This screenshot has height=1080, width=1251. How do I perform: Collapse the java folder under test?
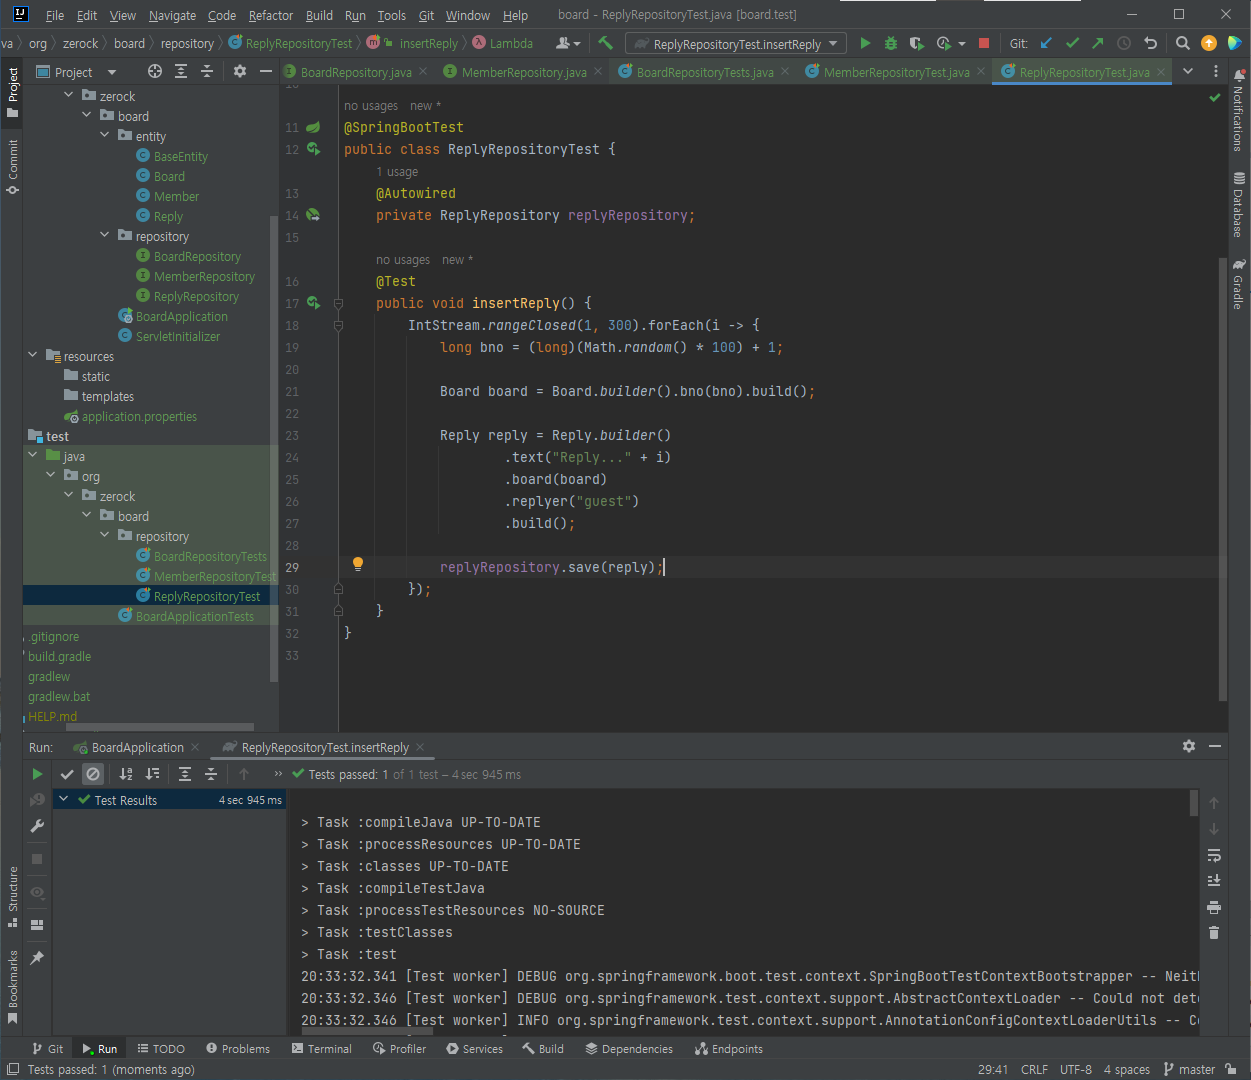33,455
